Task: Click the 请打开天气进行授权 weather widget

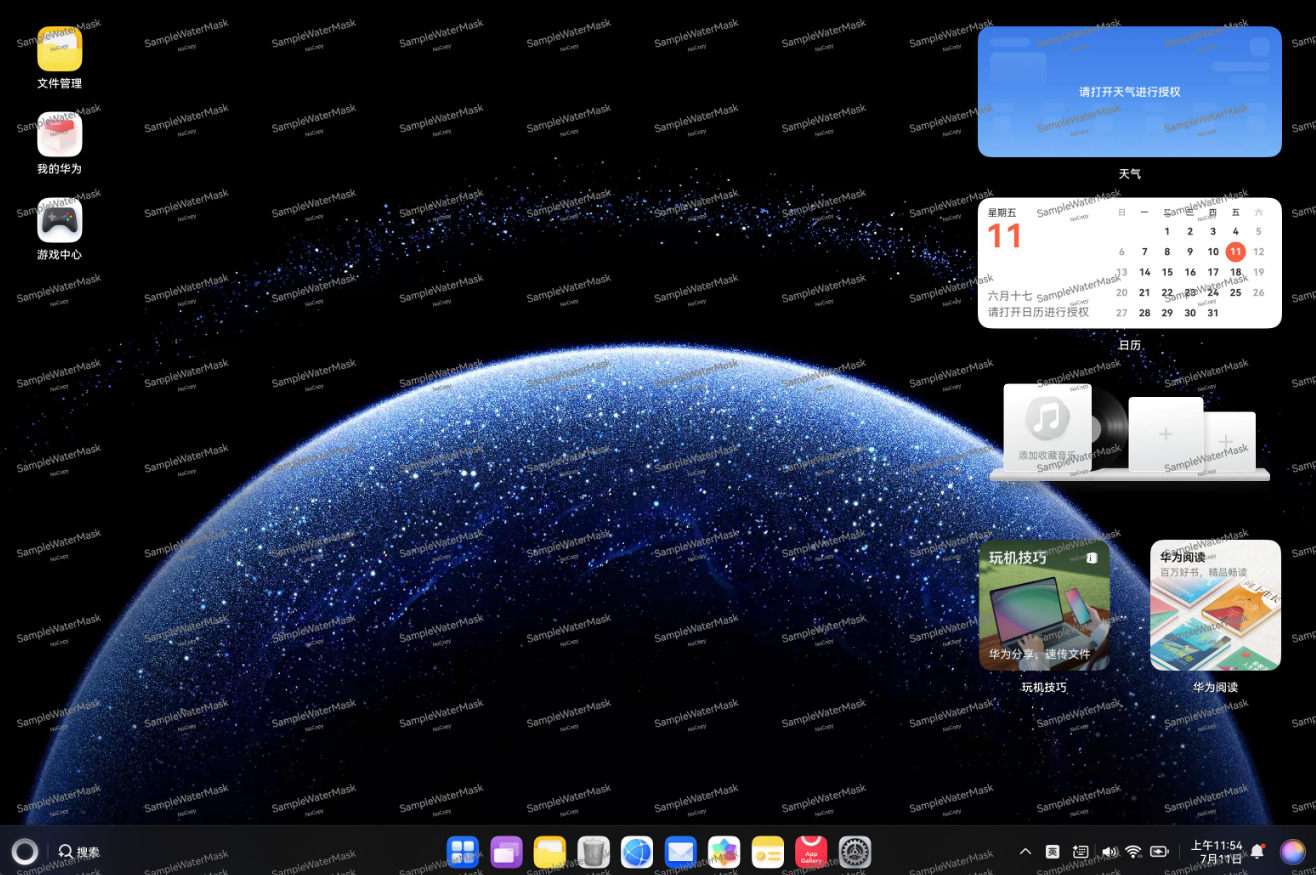Action: coord(1129,91)
